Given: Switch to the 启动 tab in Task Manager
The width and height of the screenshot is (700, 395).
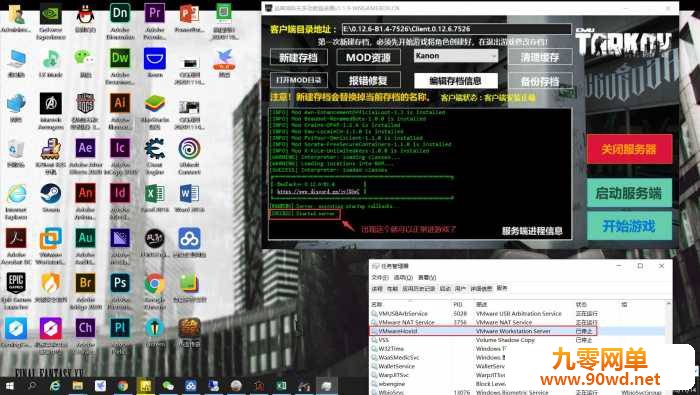Looking at the screenshot, I should tap(445, 289).
